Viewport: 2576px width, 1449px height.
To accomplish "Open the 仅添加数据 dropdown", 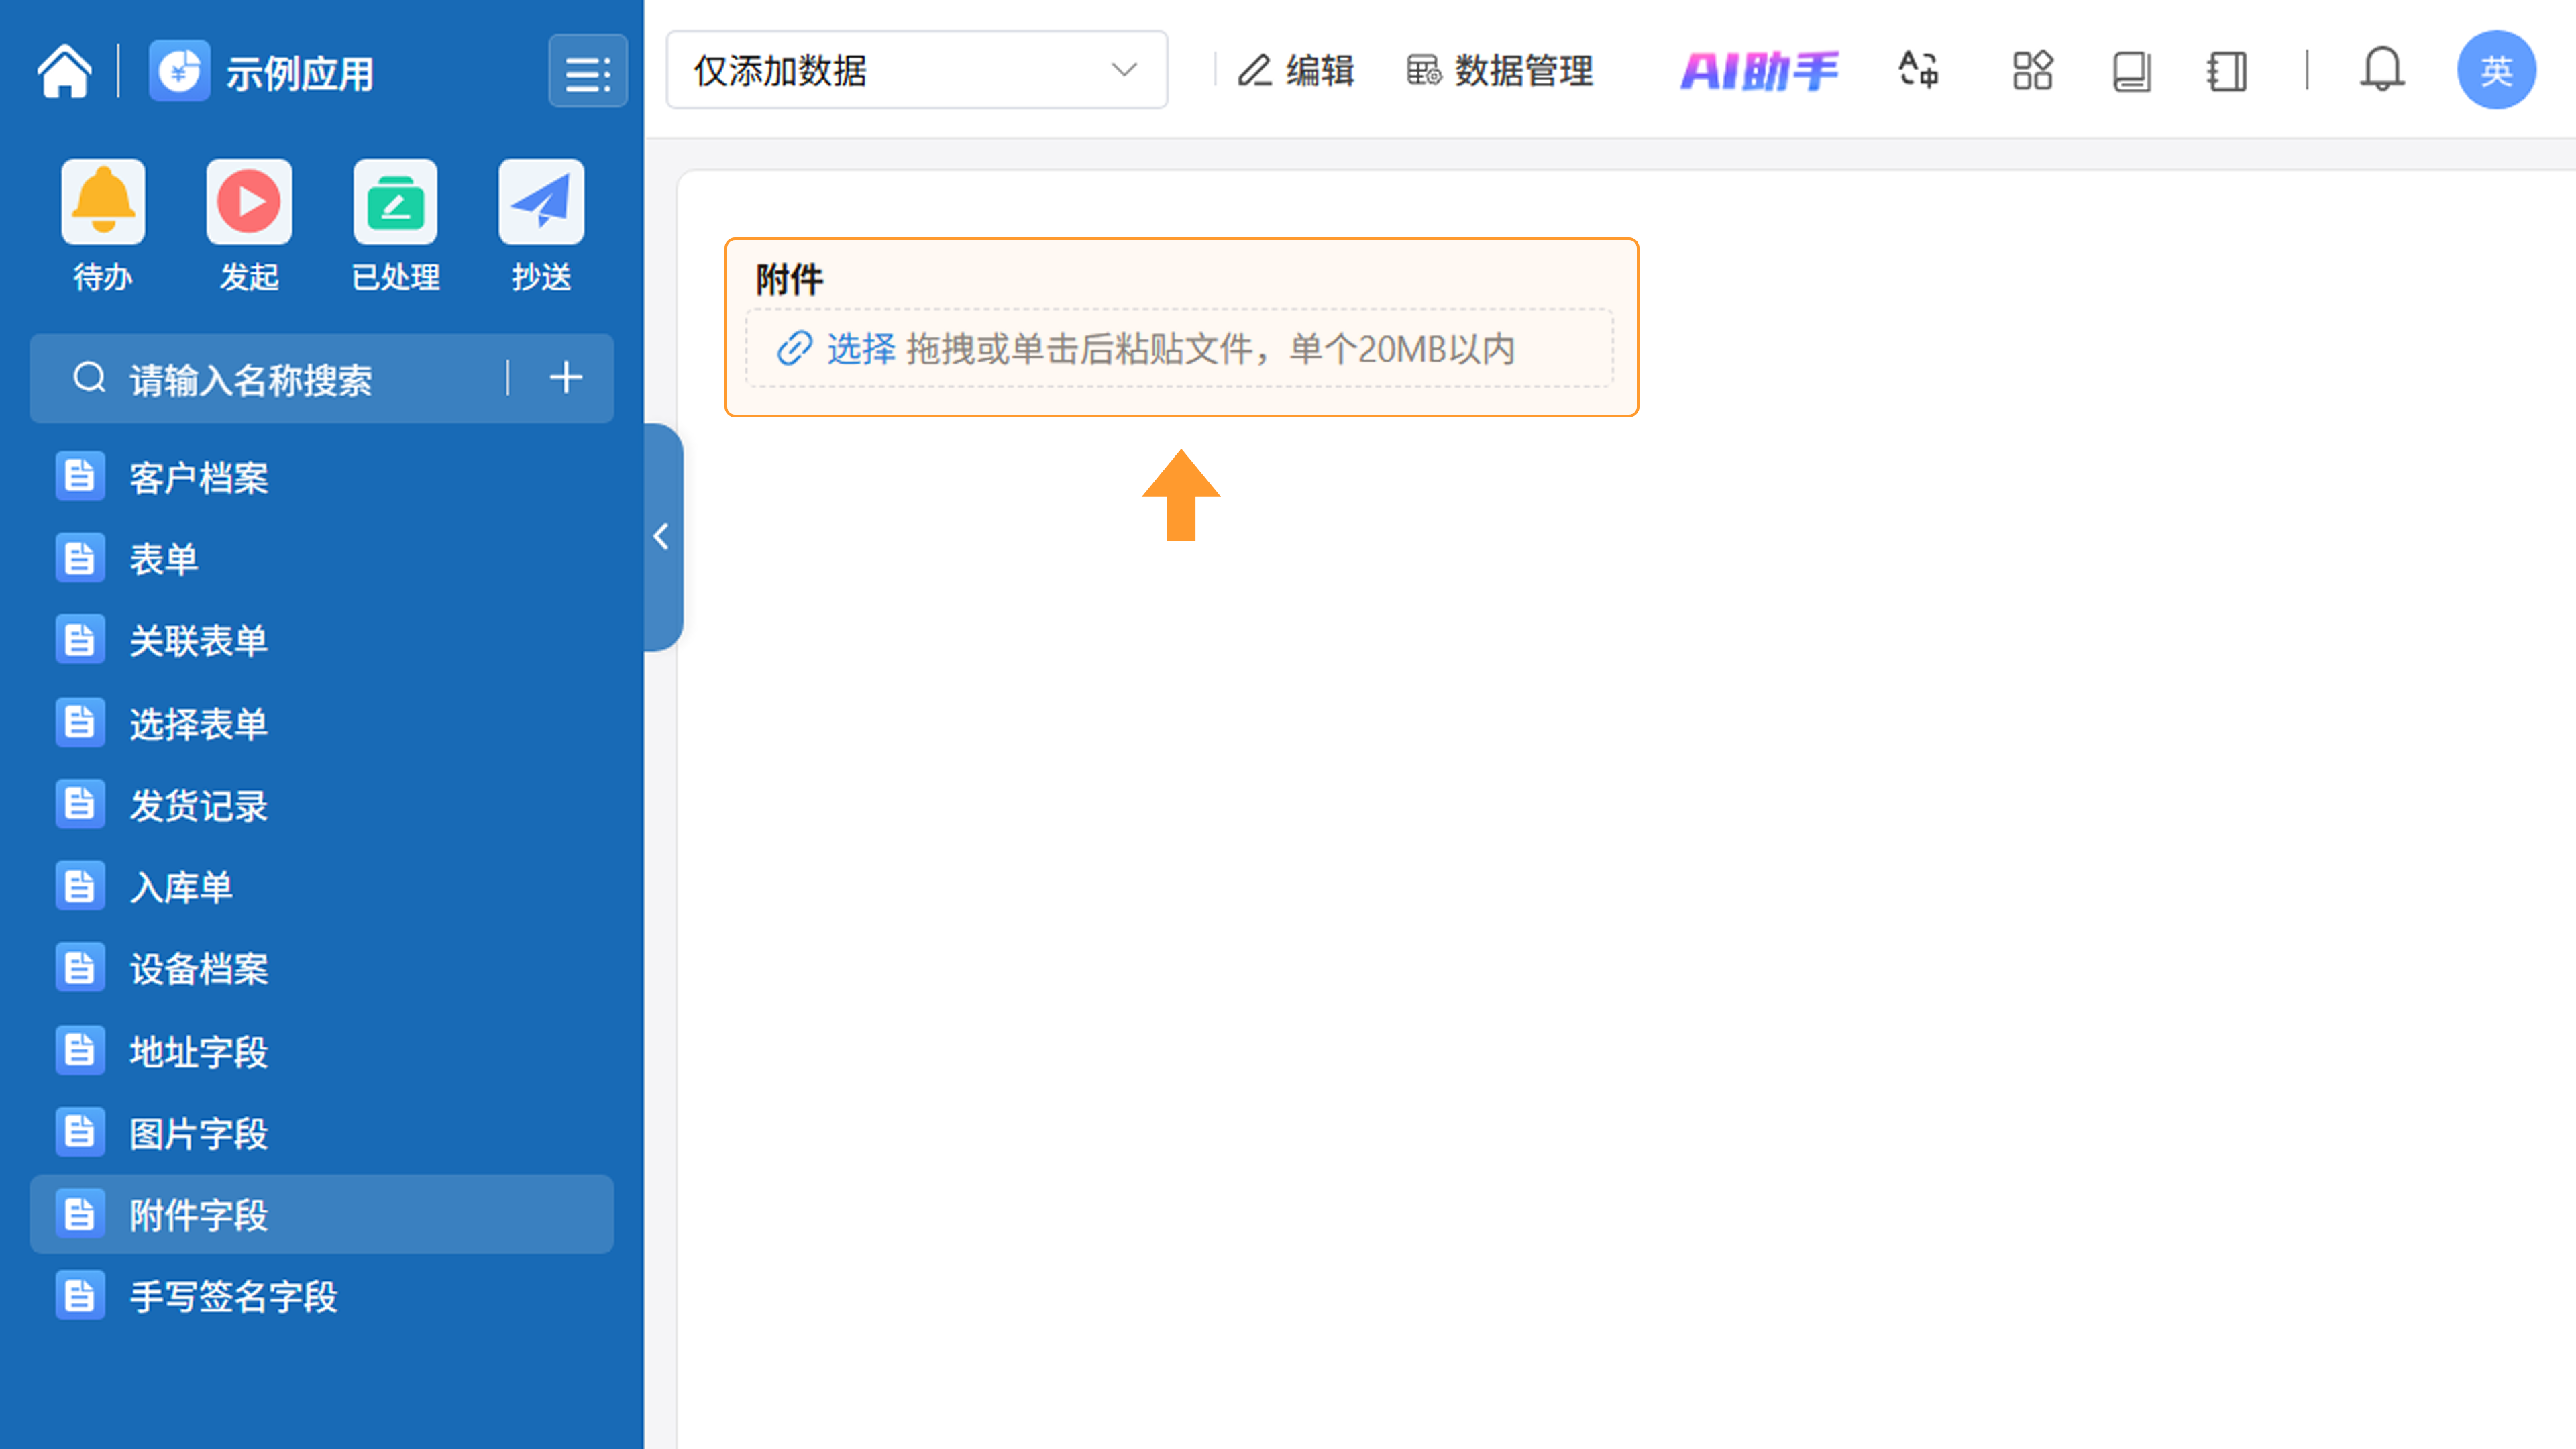I will coord(916,70).
